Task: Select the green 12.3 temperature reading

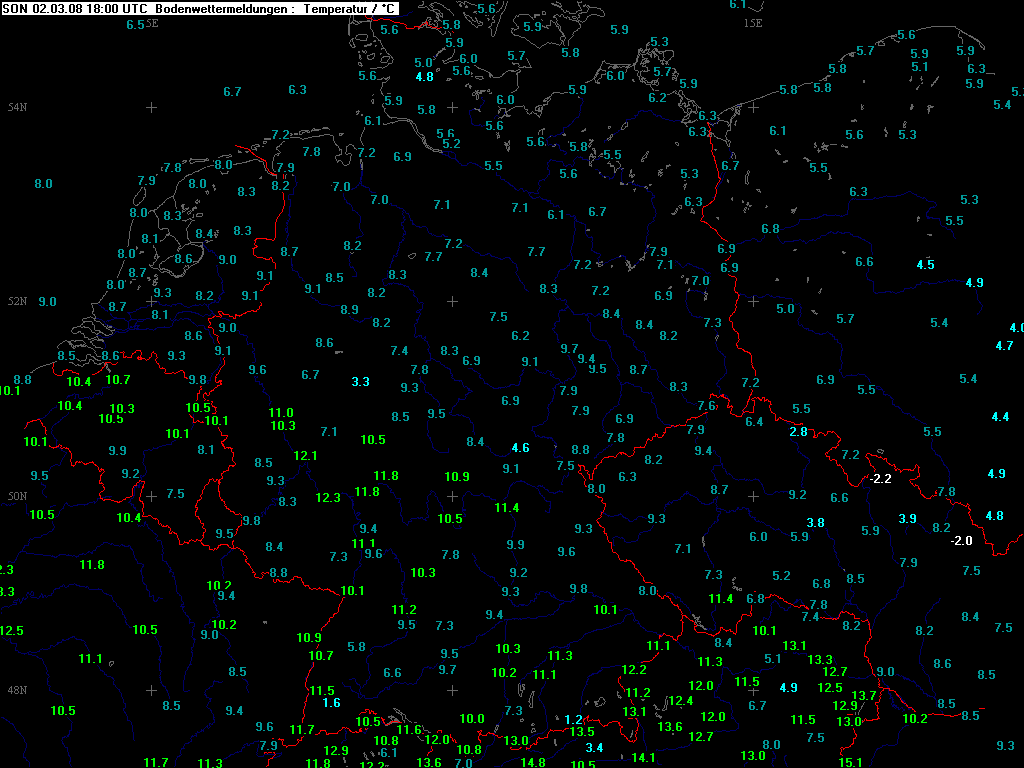Action: pos(328,498)
